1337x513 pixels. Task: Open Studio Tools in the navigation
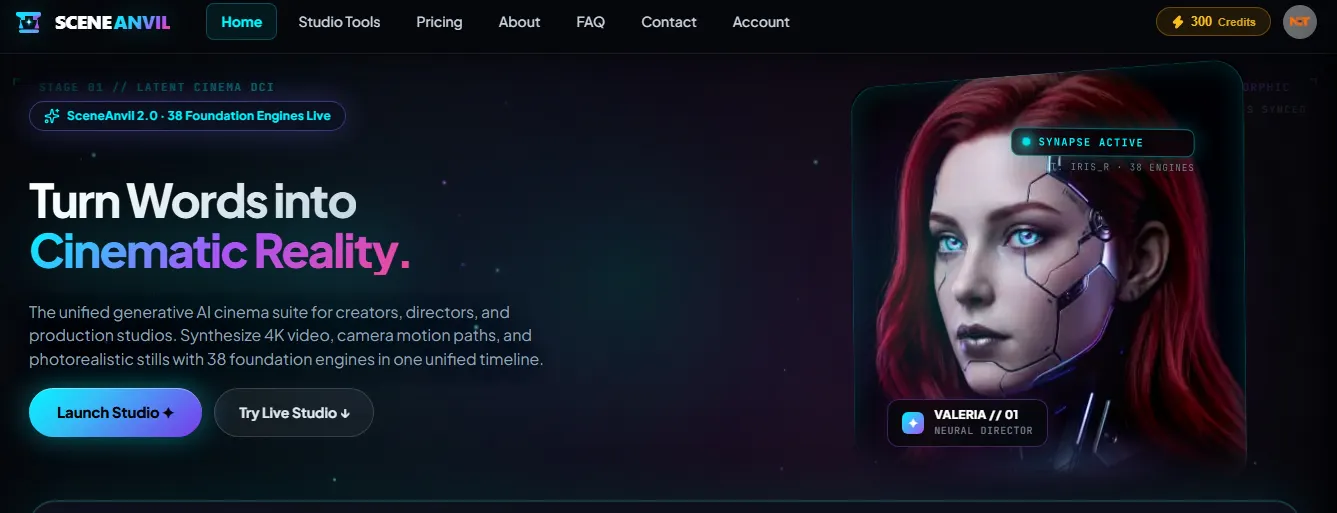[x=339, y=22]
